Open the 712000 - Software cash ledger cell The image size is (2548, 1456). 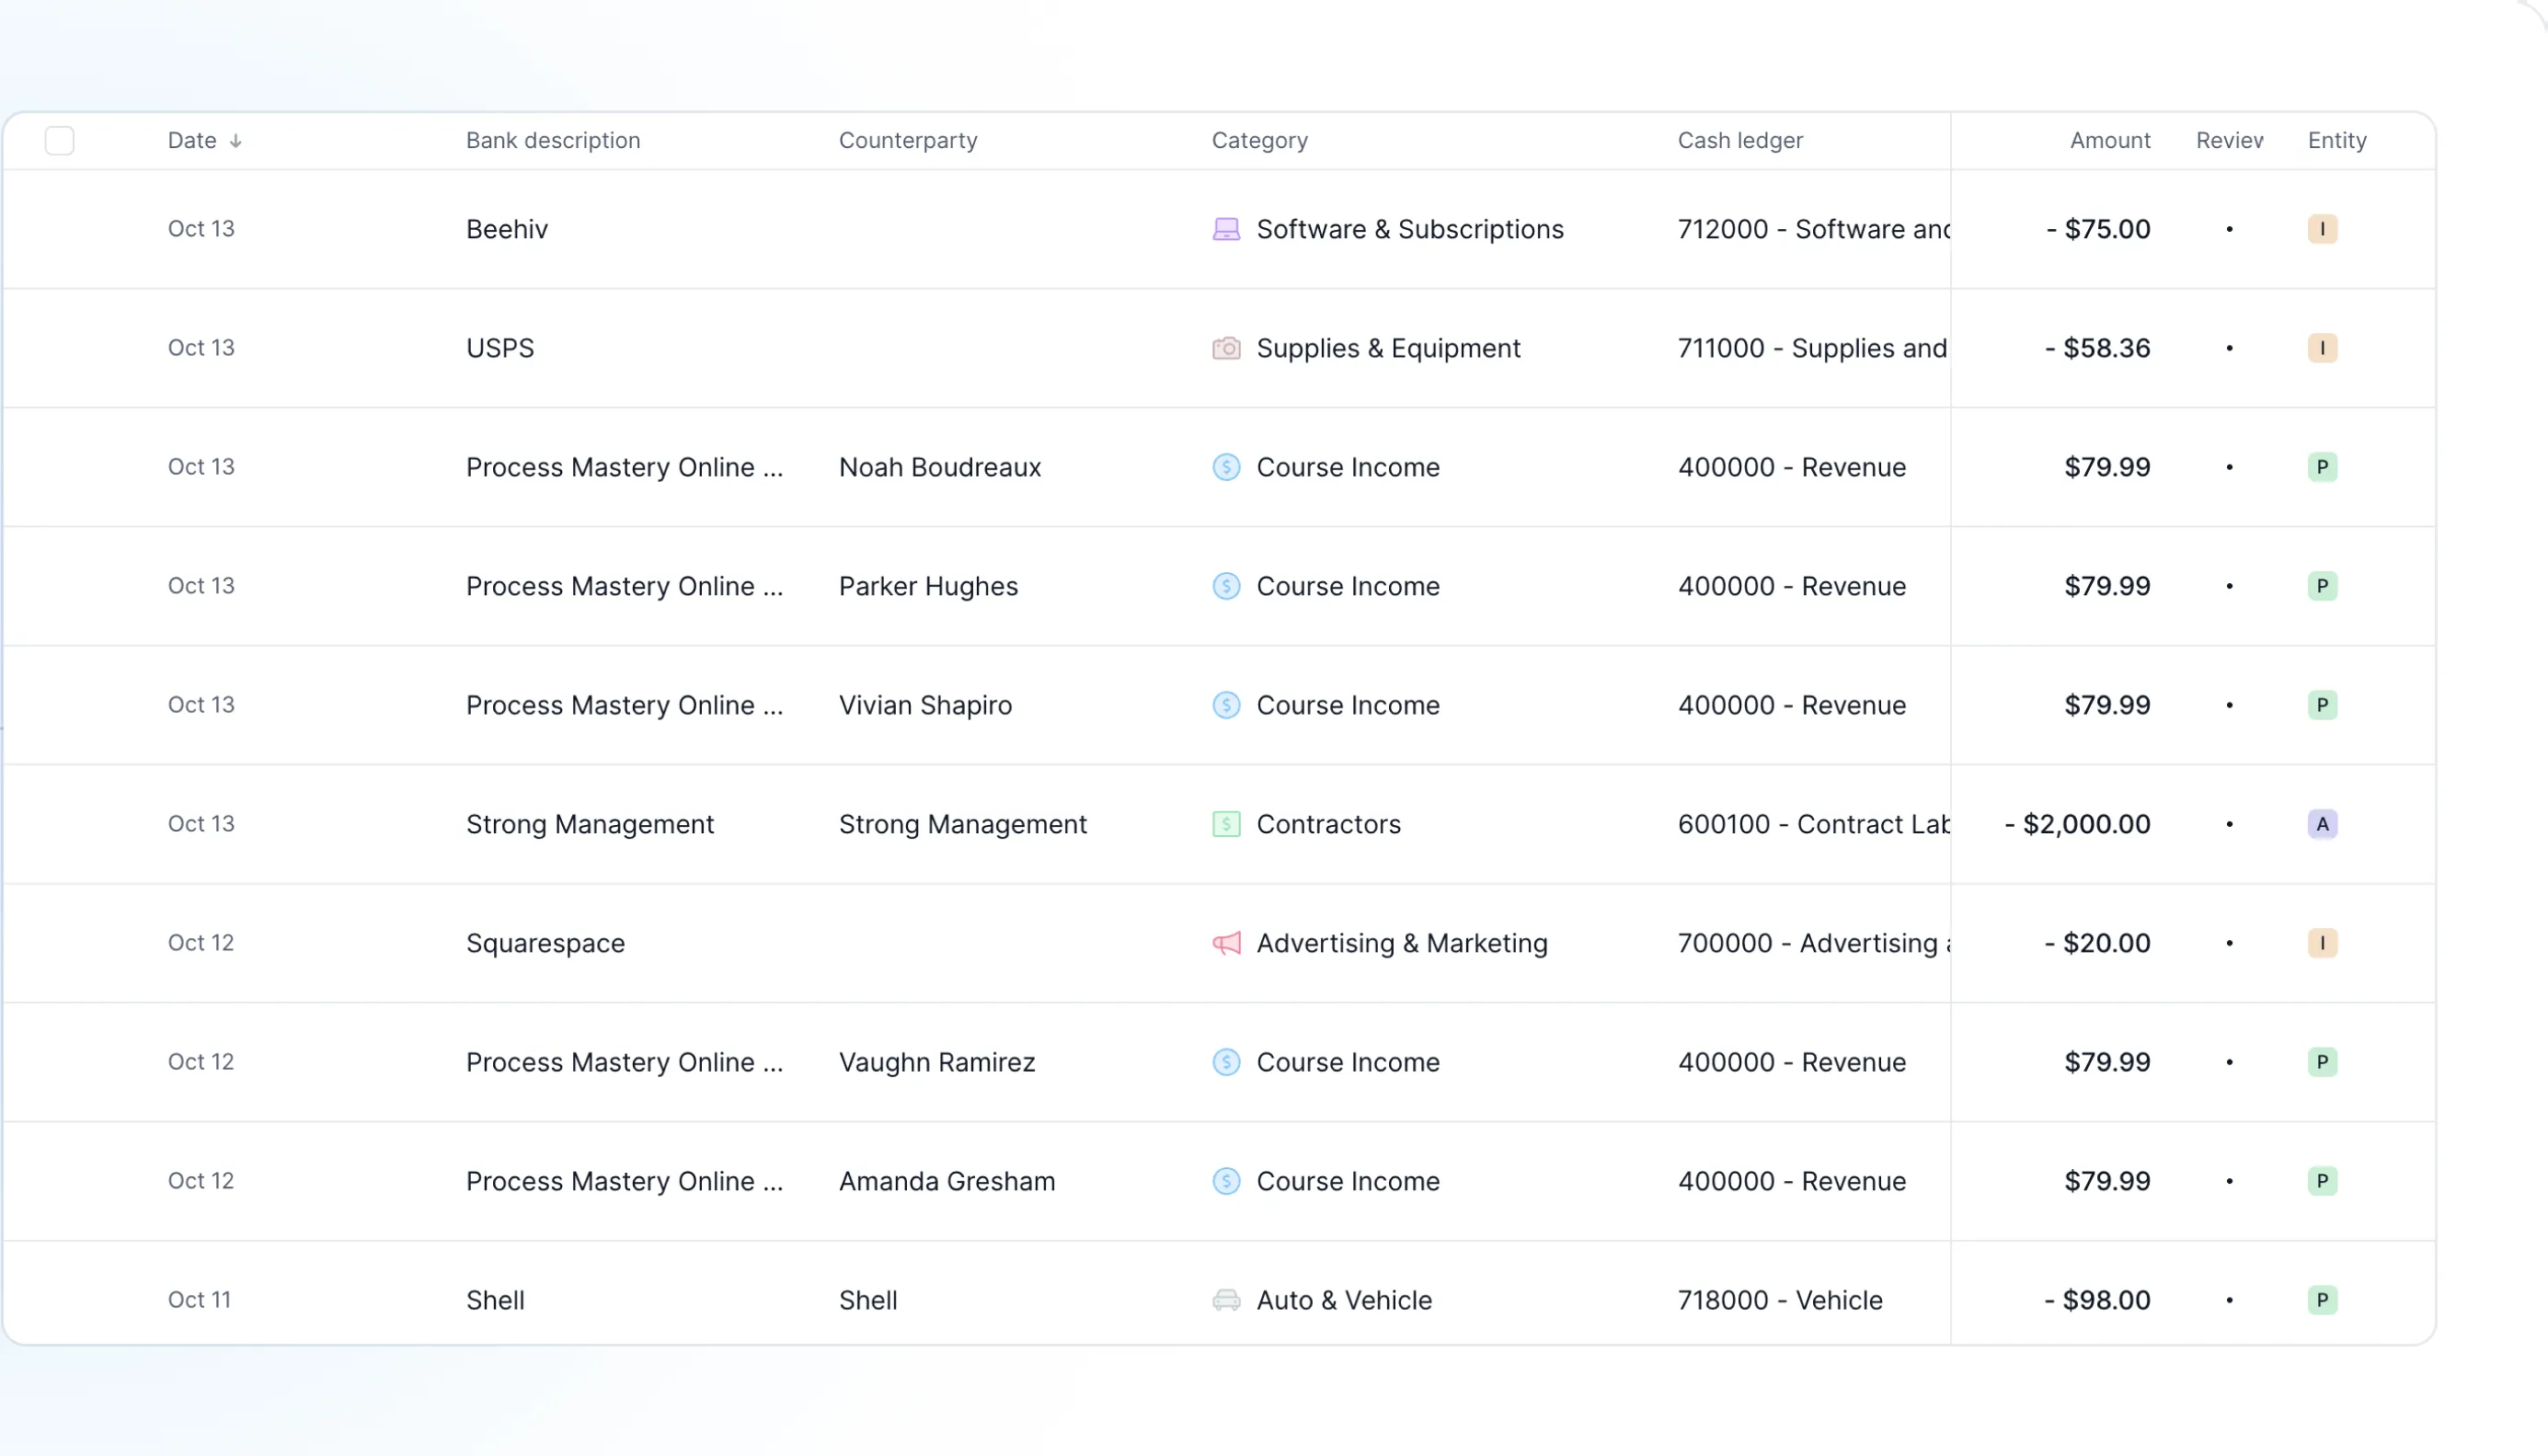pyautogui.click(x=1813, y=229)
